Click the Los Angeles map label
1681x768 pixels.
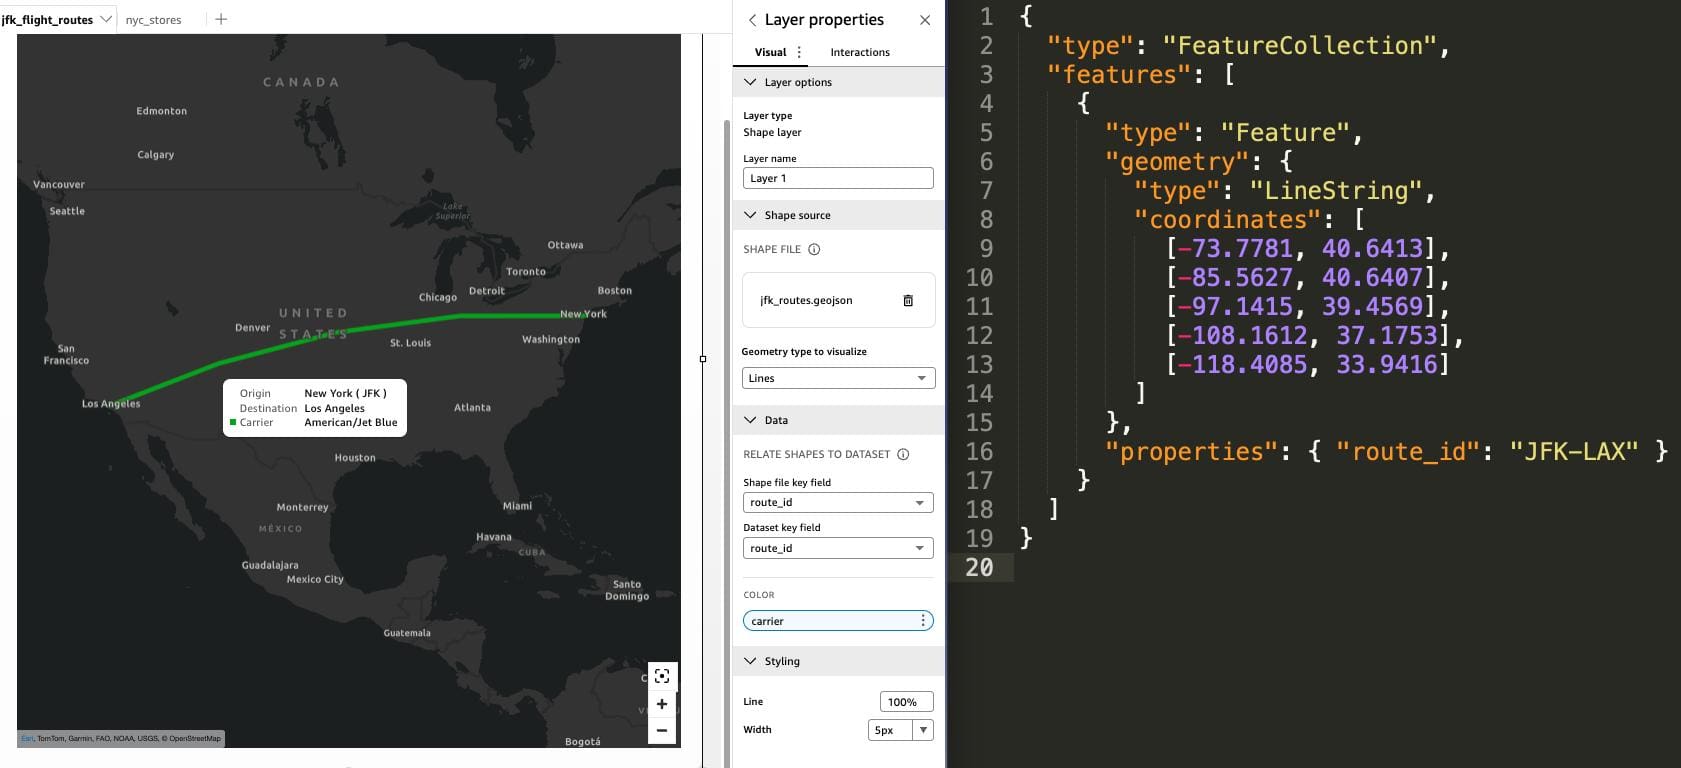point(111,404)
